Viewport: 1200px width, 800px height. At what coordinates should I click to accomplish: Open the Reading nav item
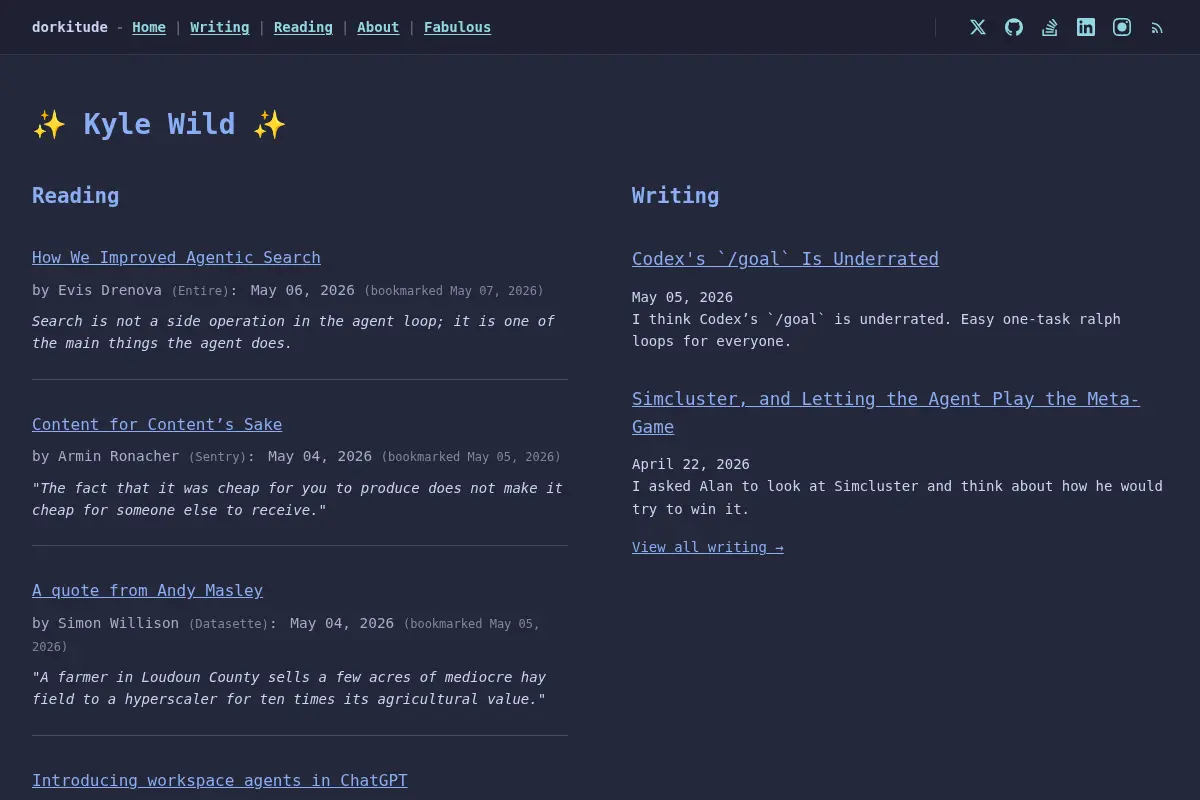[x=303, y=27]
